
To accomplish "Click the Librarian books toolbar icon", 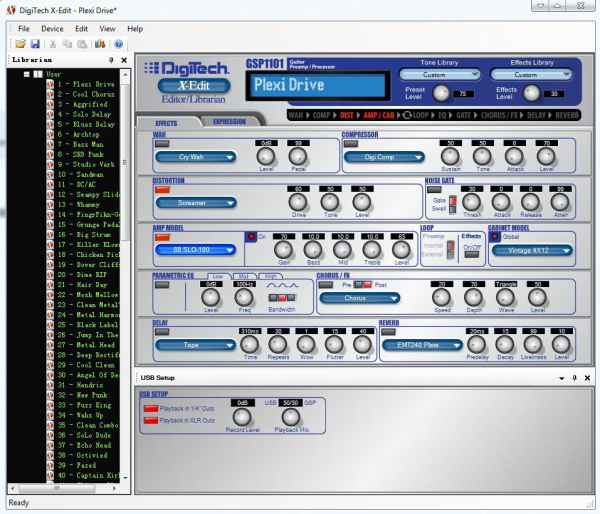I will [x=100, y=44].
